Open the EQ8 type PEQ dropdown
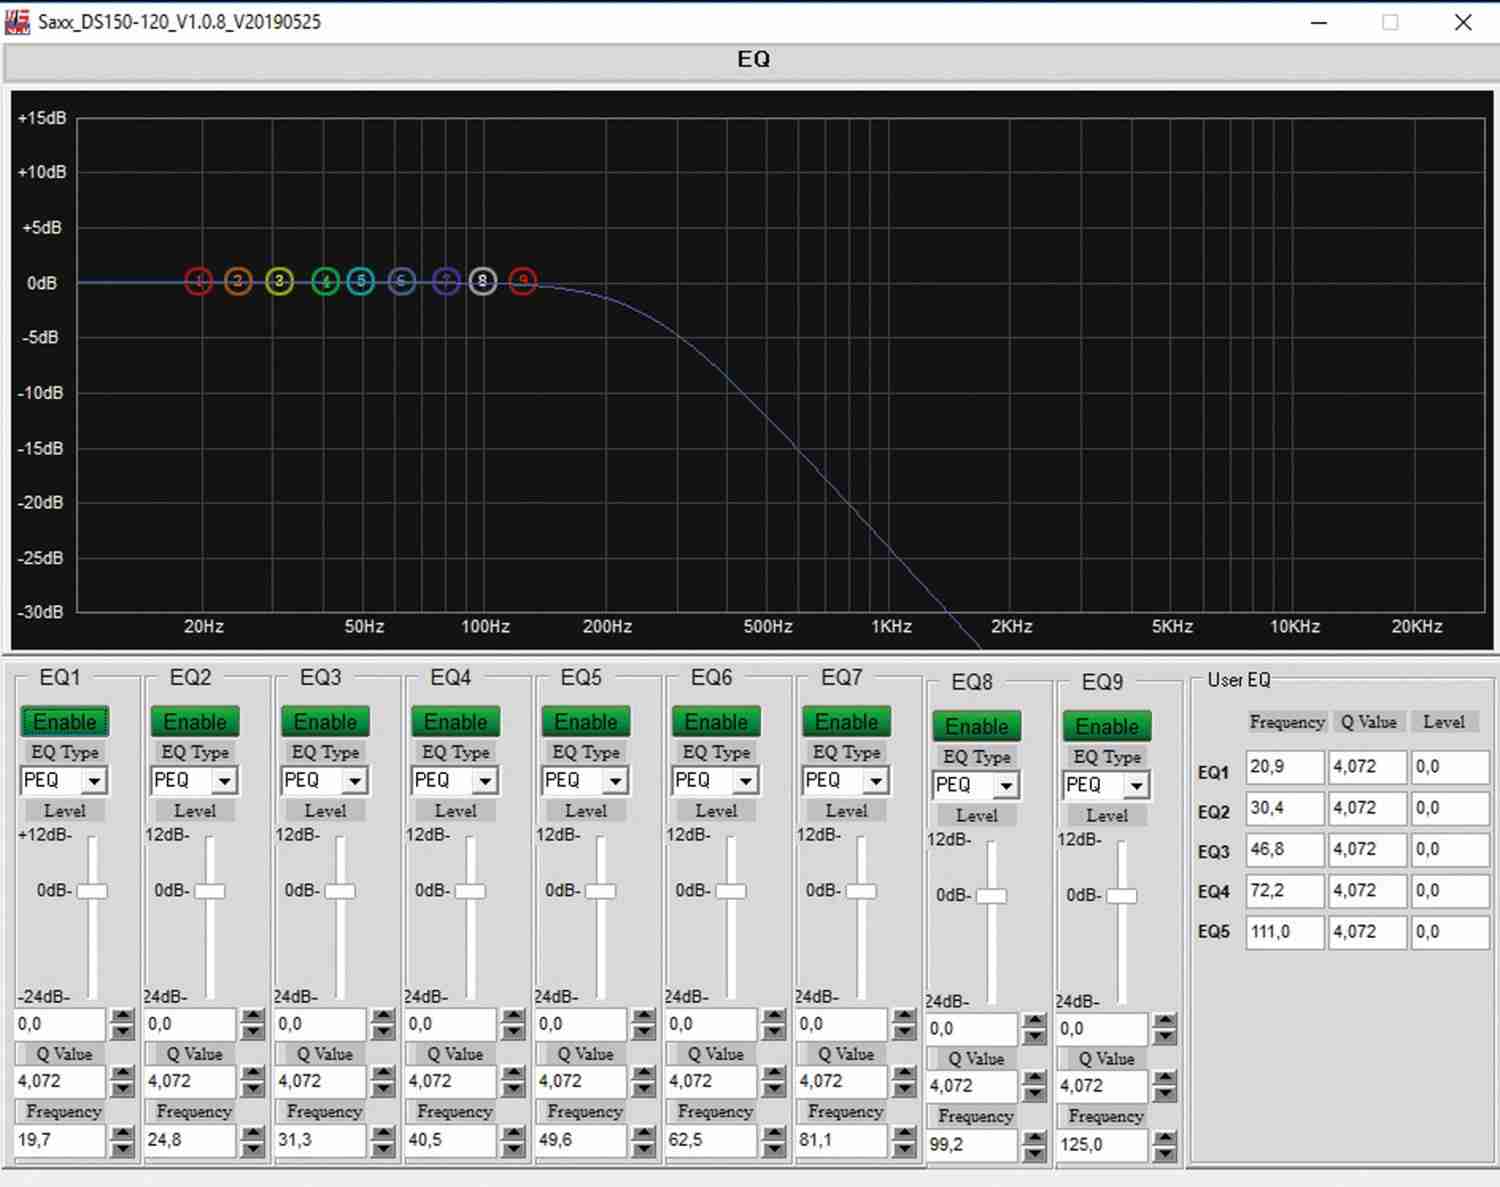This screenshot has height=1187, width=1500. pos(976,785)
